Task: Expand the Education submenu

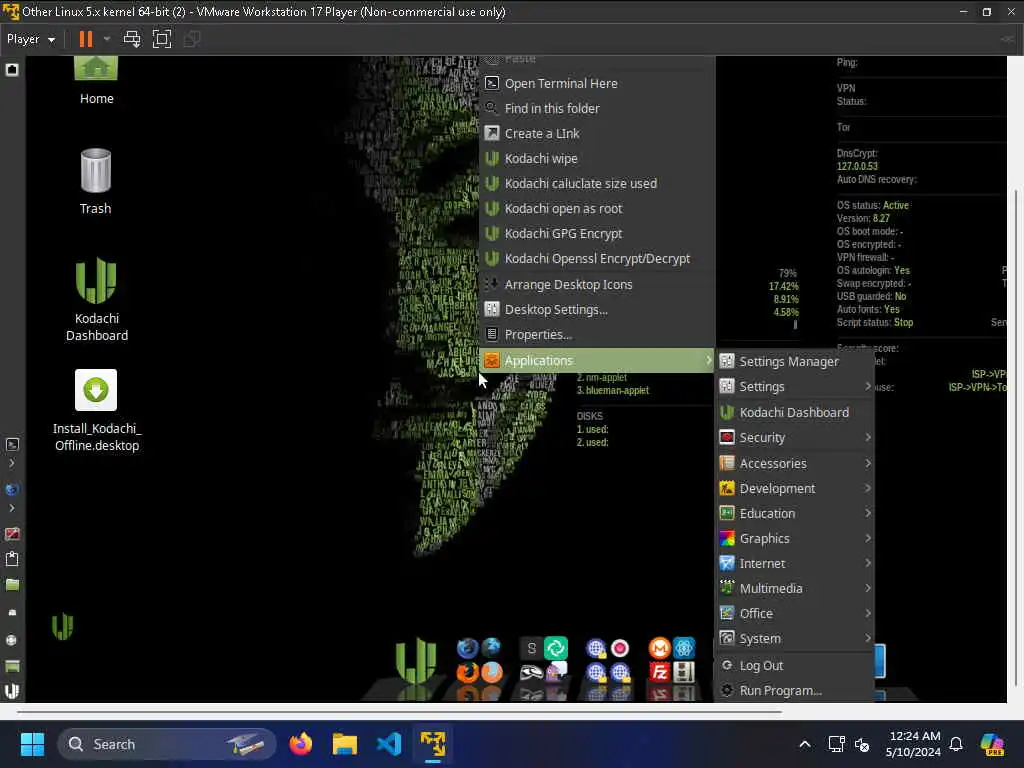Action: click(x=795, y=513)
